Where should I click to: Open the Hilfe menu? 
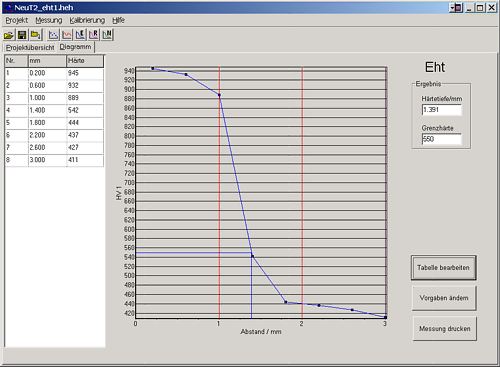pos(118,20)
